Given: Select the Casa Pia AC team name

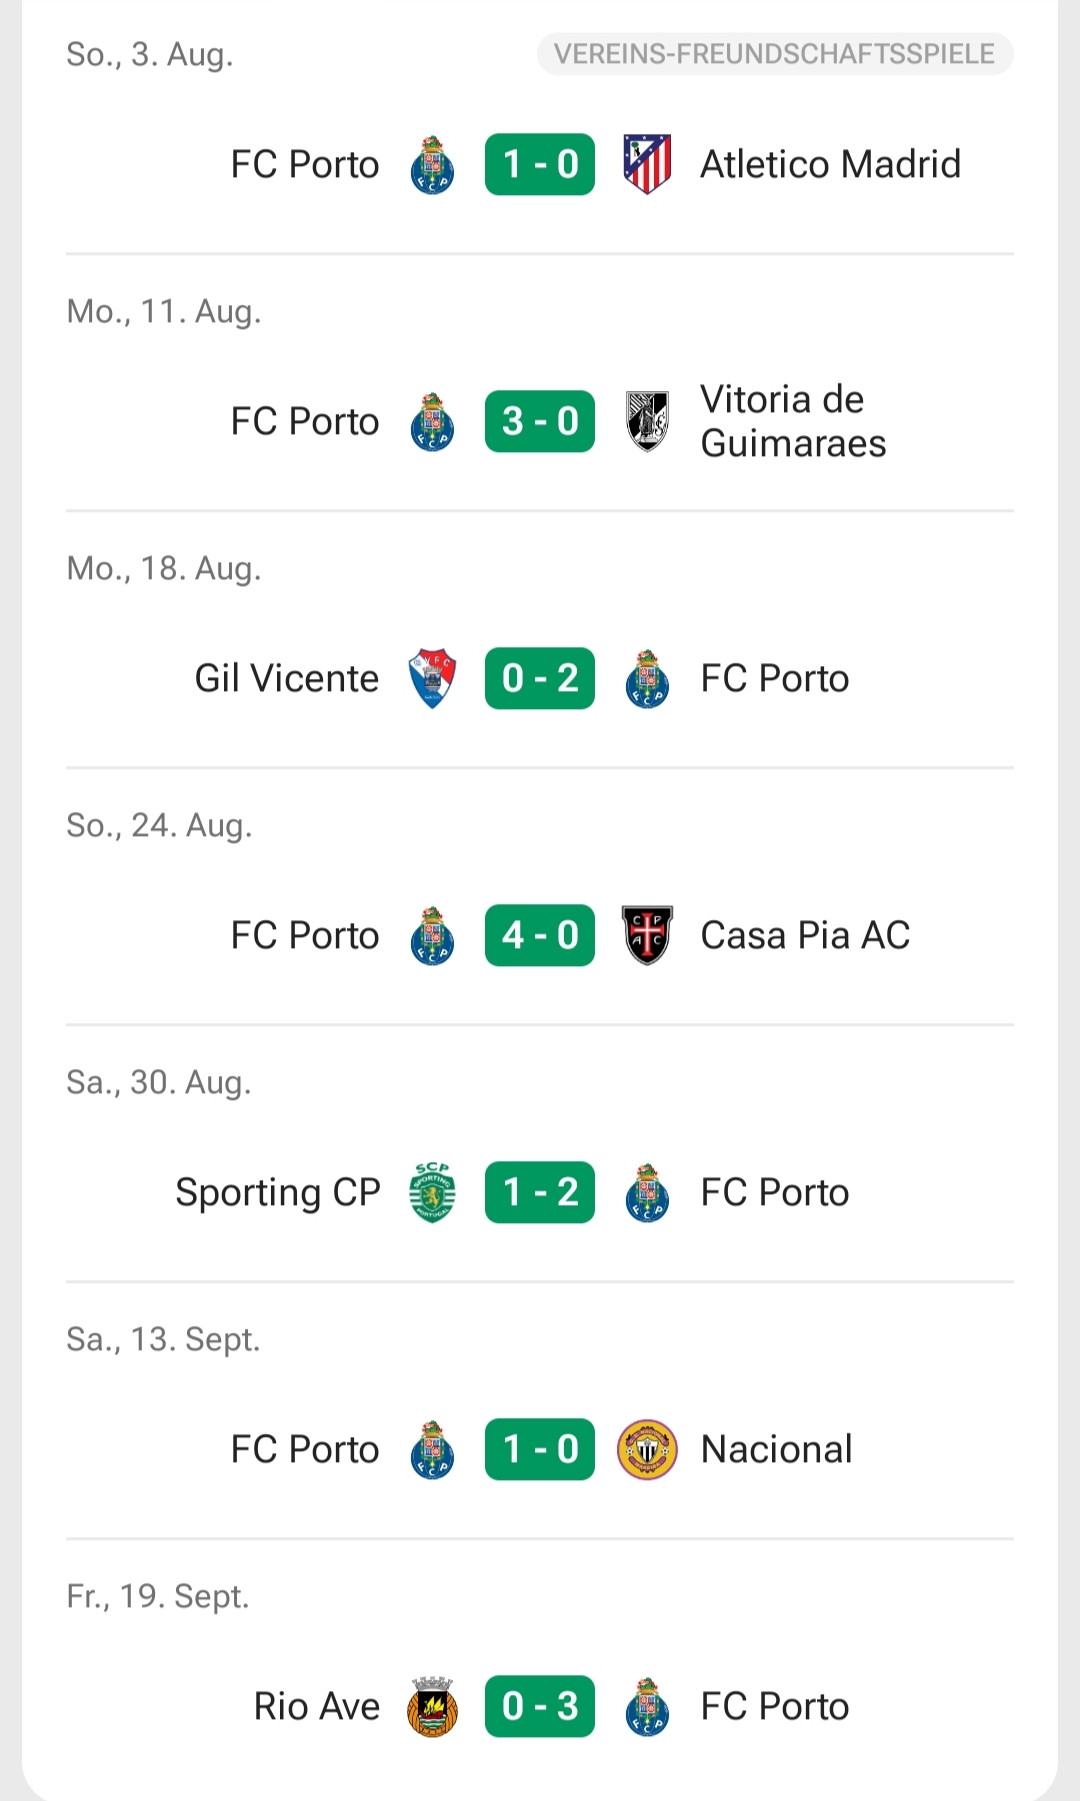Looking at the screenshot, I should tap(805, 935).
